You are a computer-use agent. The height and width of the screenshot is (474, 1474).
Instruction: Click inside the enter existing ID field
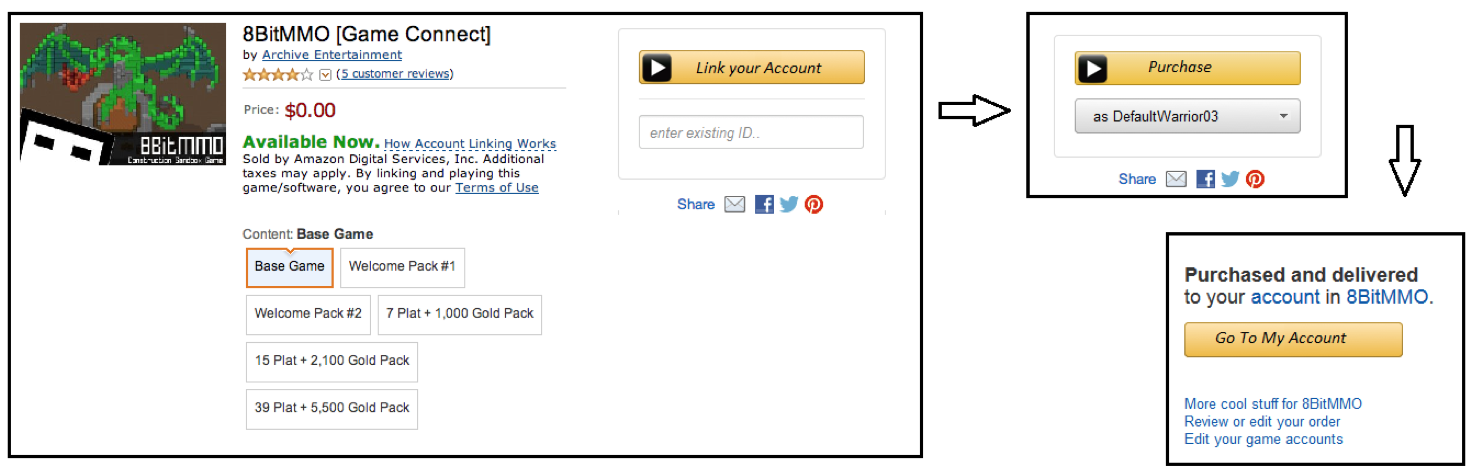point(751,133)
